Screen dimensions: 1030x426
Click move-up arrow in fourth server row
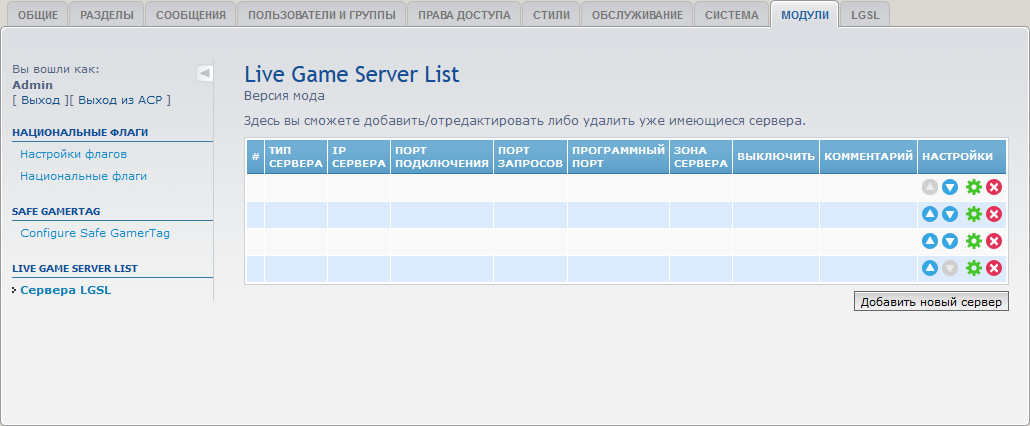(x=930, y=268)
